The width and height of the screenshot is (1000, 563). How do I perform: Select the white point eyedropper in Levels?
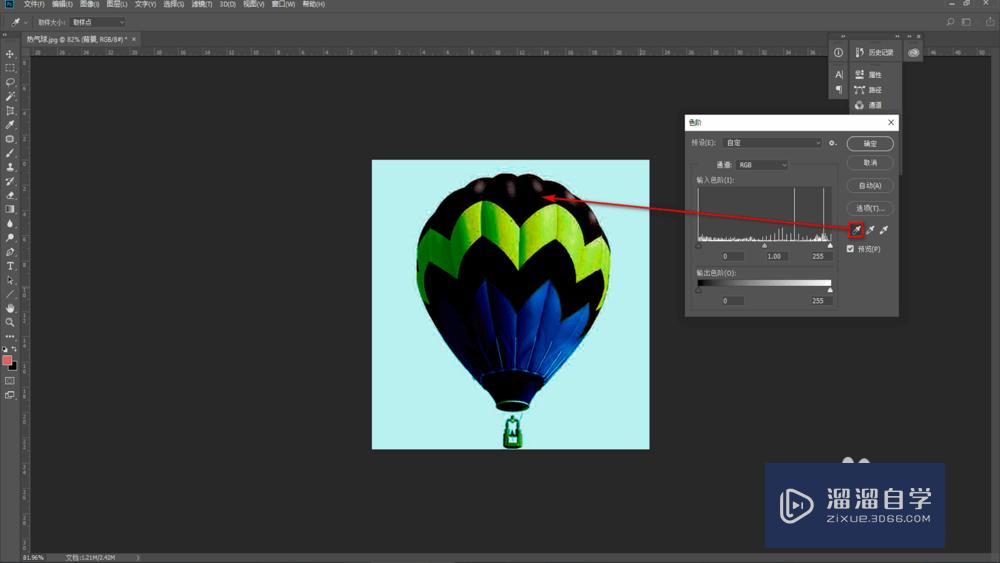884,231
